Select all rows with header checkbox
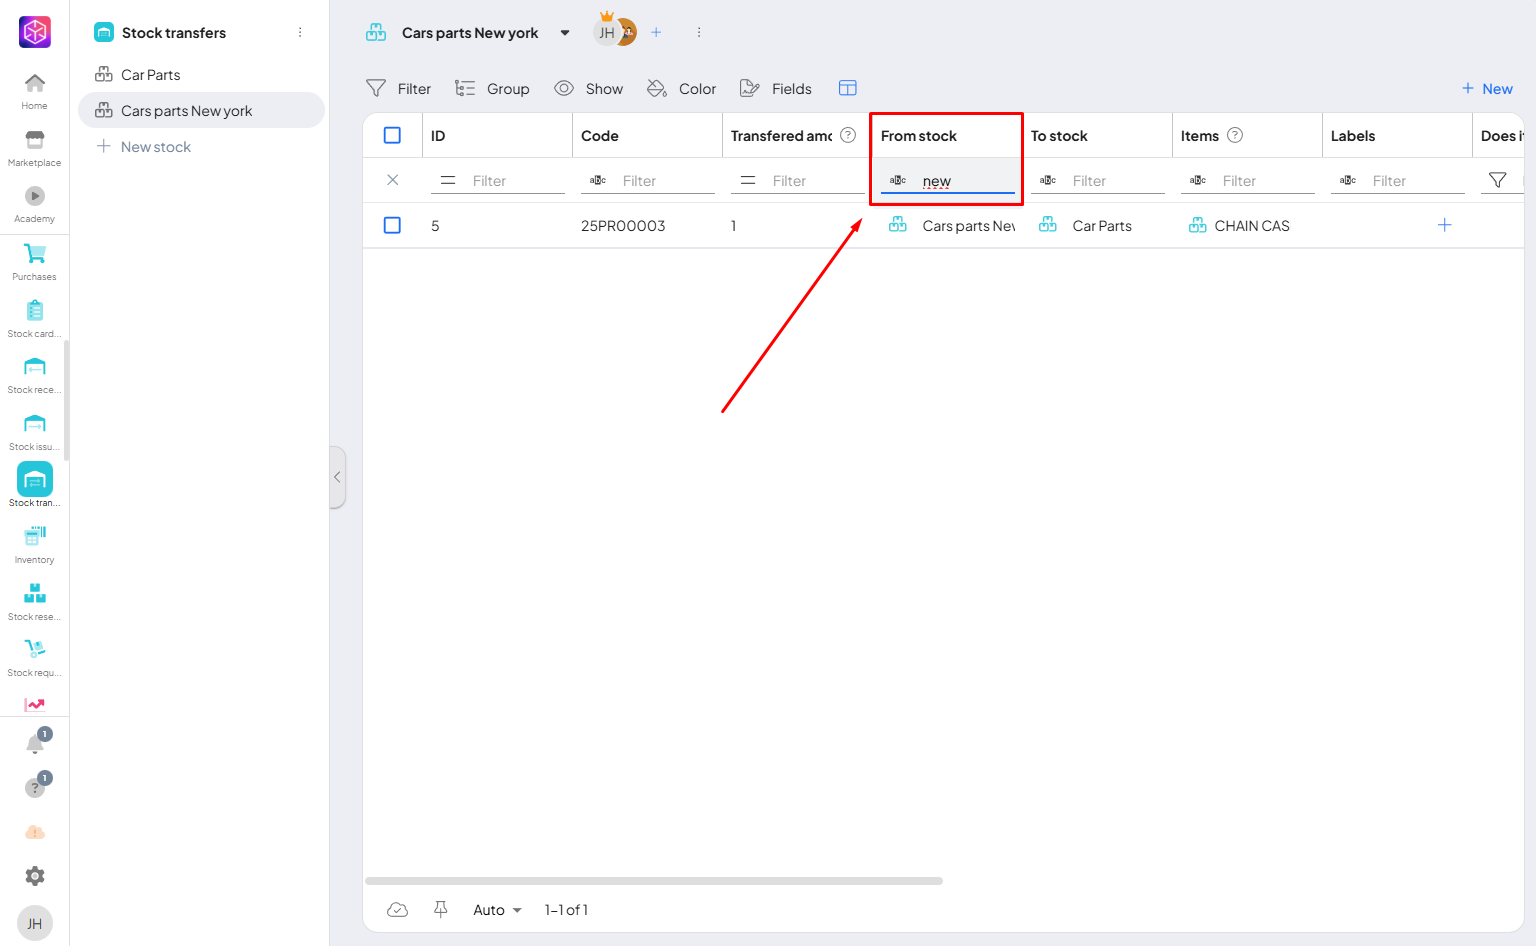Viewport: 1536px width, 946px height. tap(392, 135)
